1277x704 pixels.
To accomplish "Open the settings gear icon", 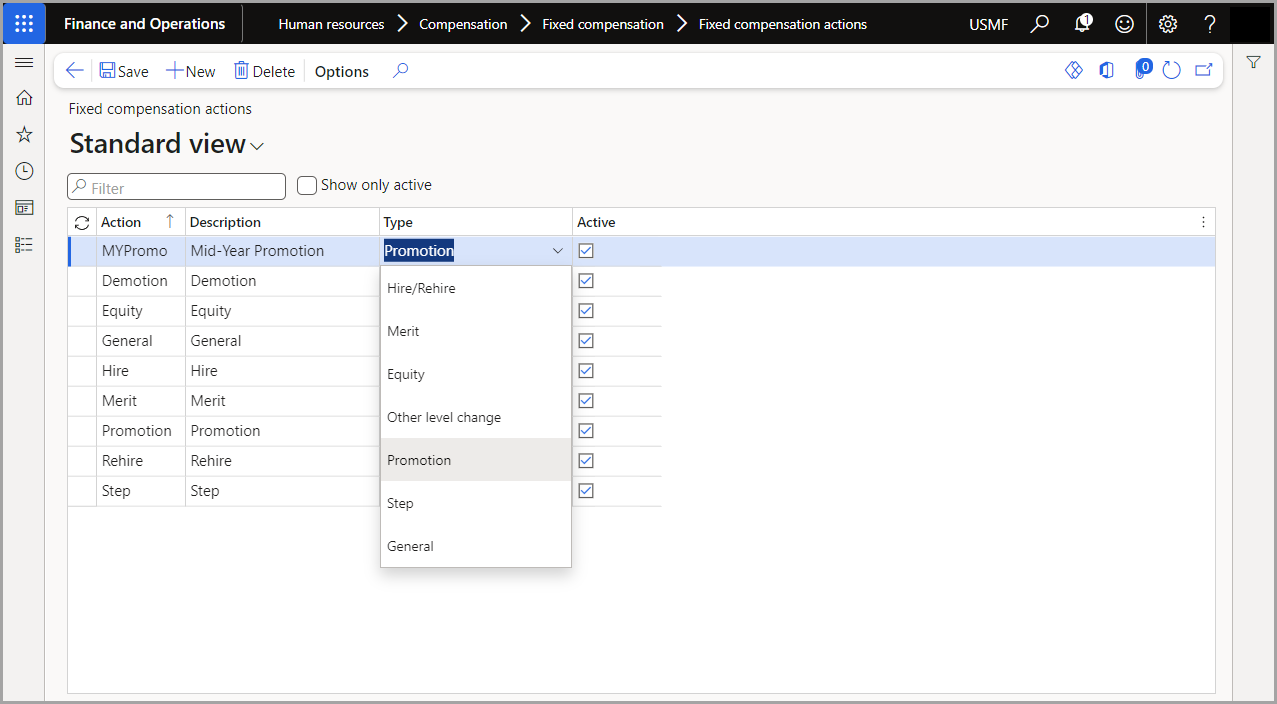I will tap(1168, 23).
